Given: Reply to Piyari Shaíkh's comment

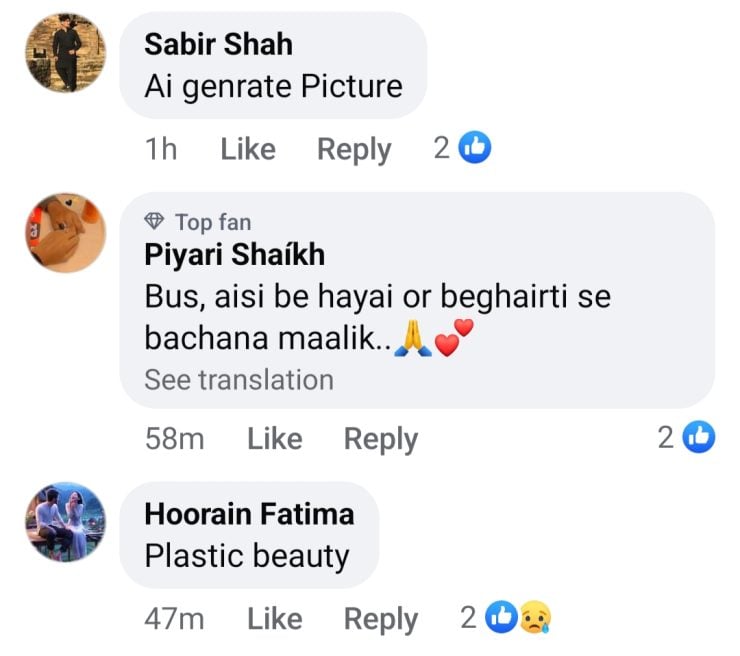Looking at the screenshot, I should point(381,438).
